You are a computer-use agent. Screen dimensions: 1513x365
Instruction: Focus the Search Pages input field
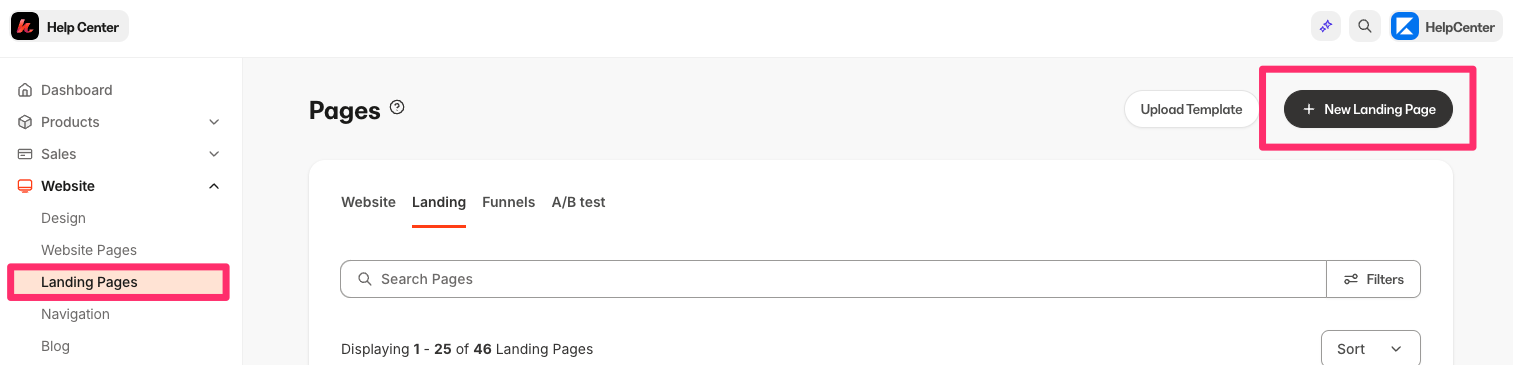[833, 279]
